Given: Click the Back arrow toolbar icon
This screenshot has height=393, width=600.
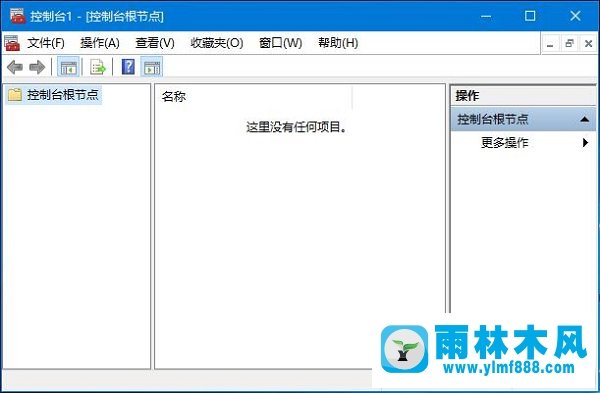Looking at the screenshot, I should [x=15, y=67].
